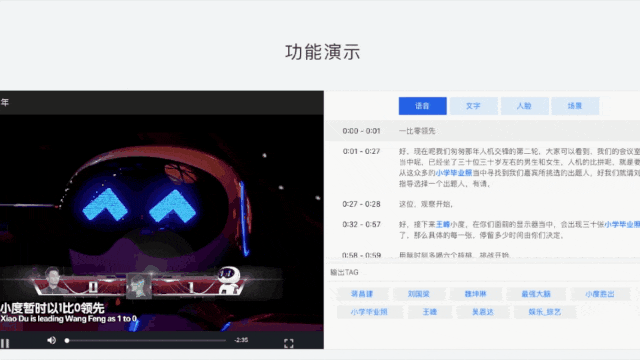
Task: Click the -2:35 remaining time display
Action: pos(241,340)
